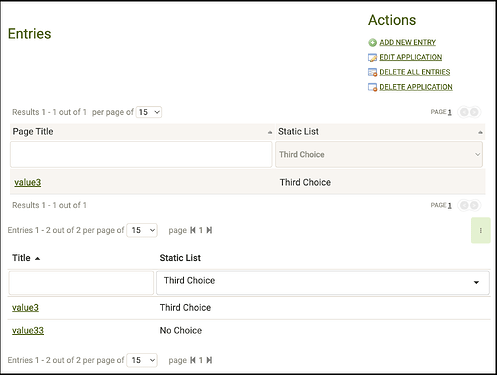The width and height of the screenshot is (497, 375).
Task: Click the lower Static List column header
Action: click(x=180, y=258)
